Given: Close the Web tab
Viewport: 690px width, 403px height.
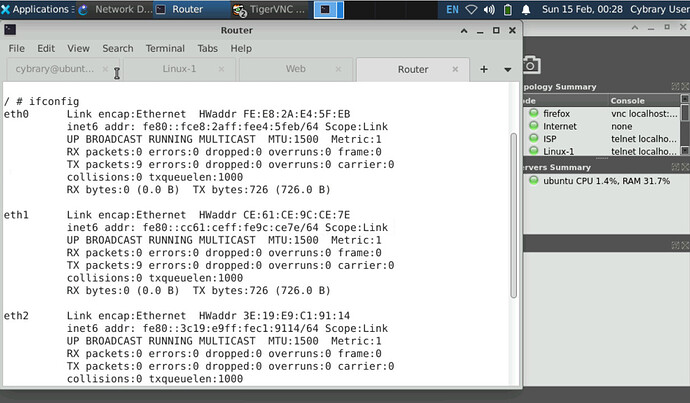Looking at the screenshot, I should pyautogui.click(x=338, y=69).
